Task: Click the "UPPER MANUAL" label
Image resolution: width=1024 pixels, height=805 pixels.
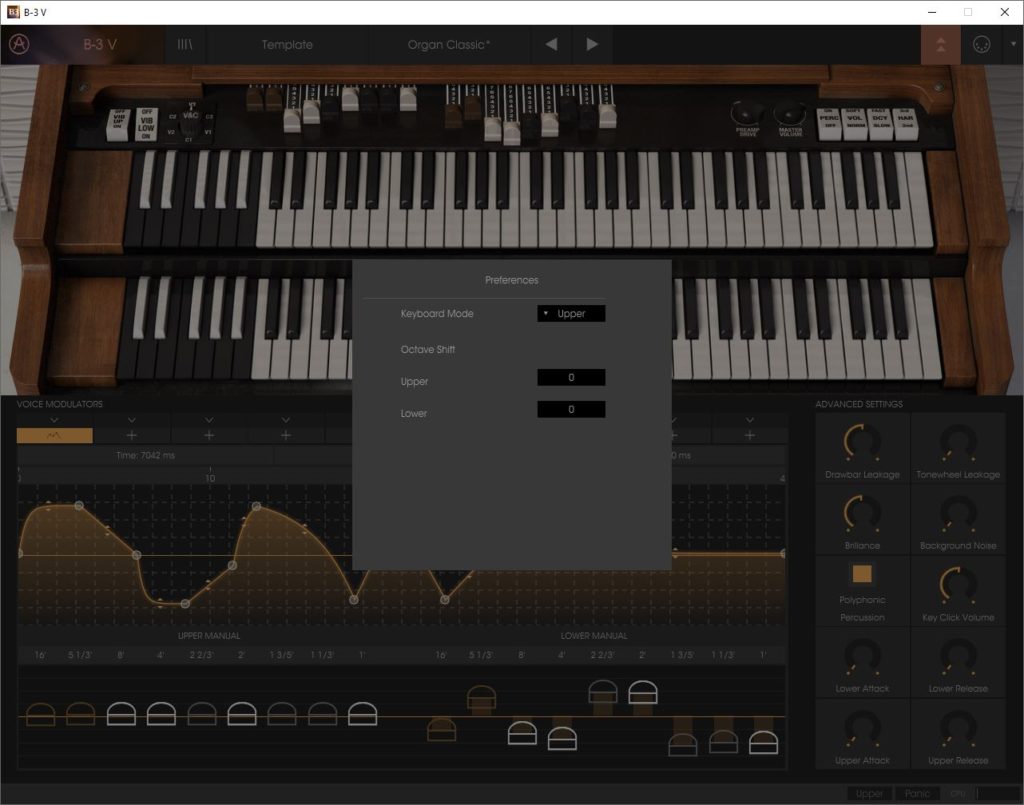Action: tap(209, 635)
